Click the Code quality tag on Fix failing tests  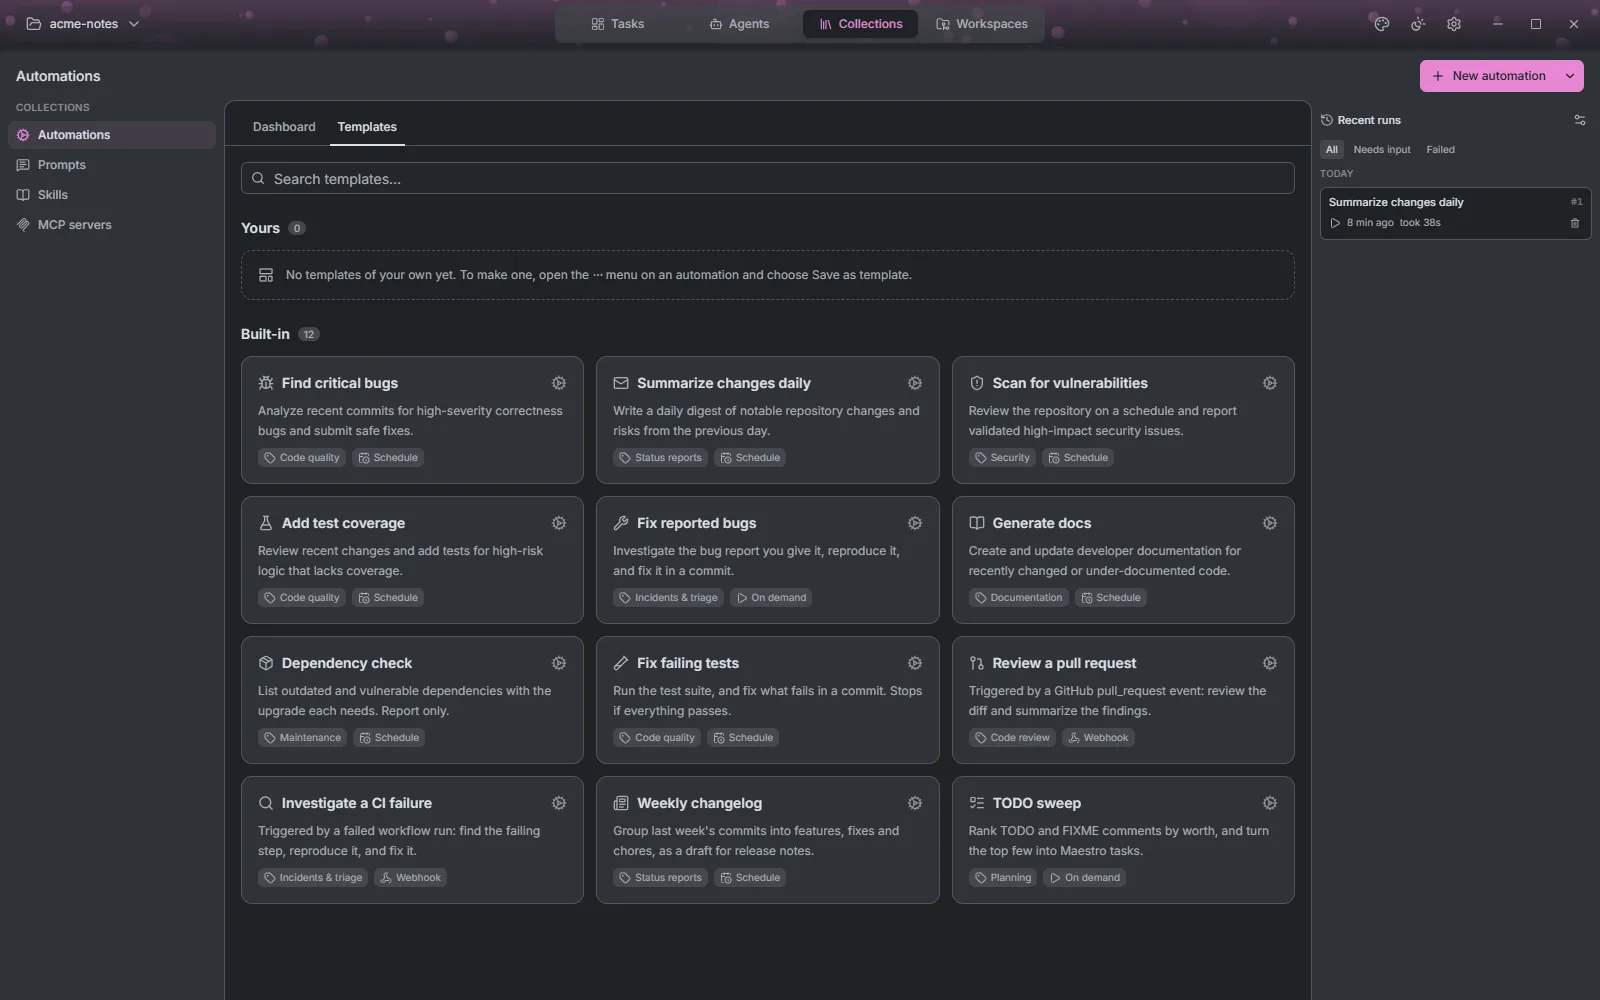tap(657, 738)
